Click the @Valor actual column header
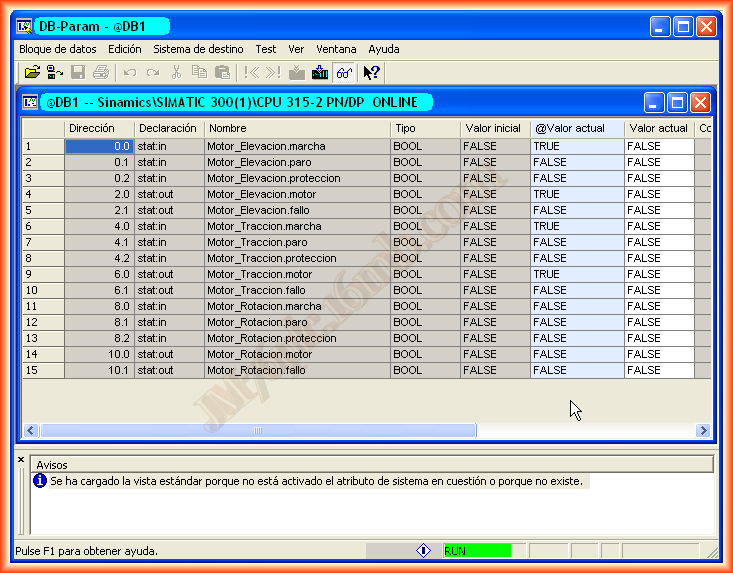 [x=577, y=128]
